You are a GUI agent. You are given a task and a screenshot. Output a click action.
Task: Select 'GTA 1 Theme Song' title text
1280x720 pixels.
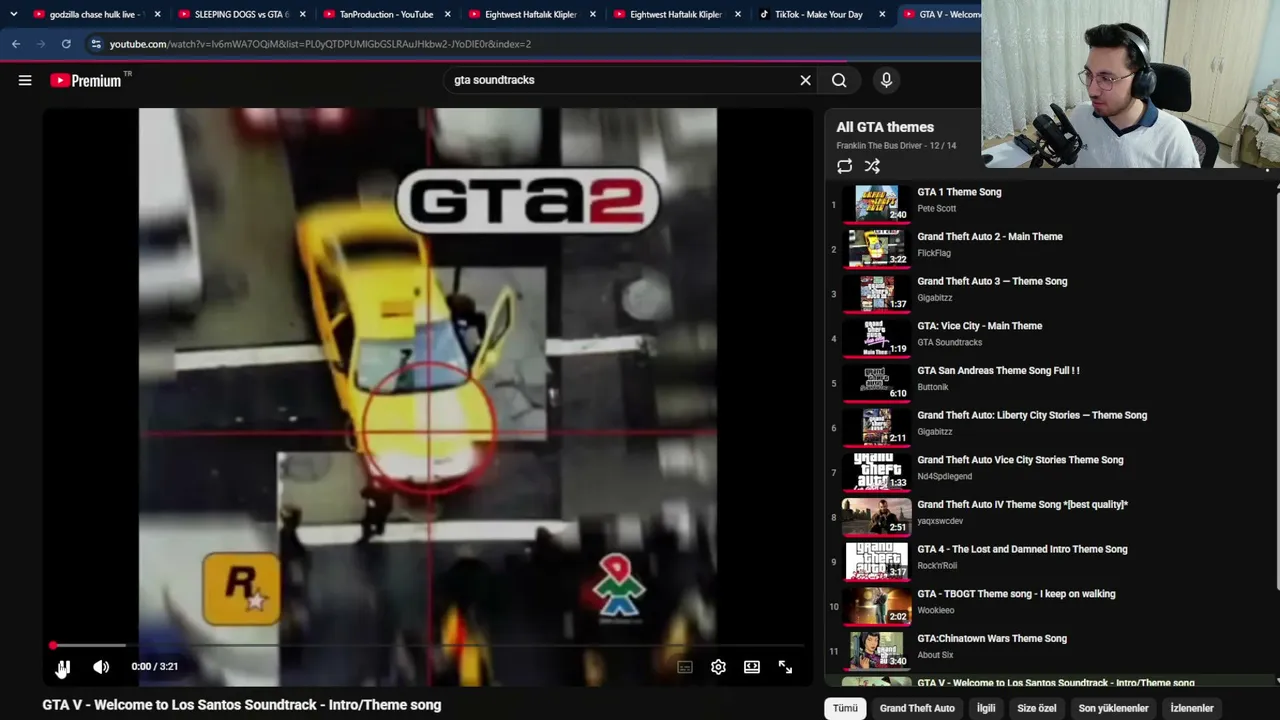[x=959, y=192]
